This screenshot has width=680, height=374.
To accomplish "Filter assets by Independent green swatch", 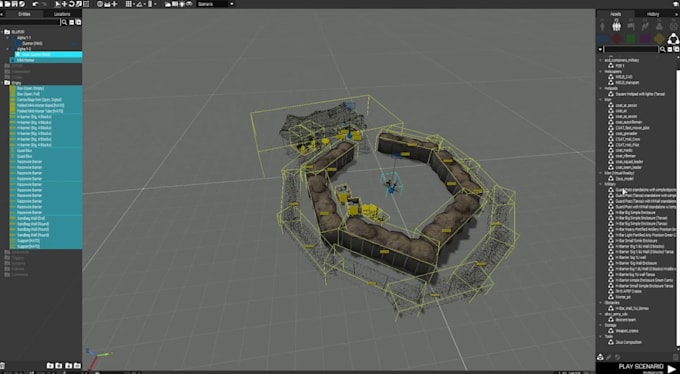I will [631, 39].
